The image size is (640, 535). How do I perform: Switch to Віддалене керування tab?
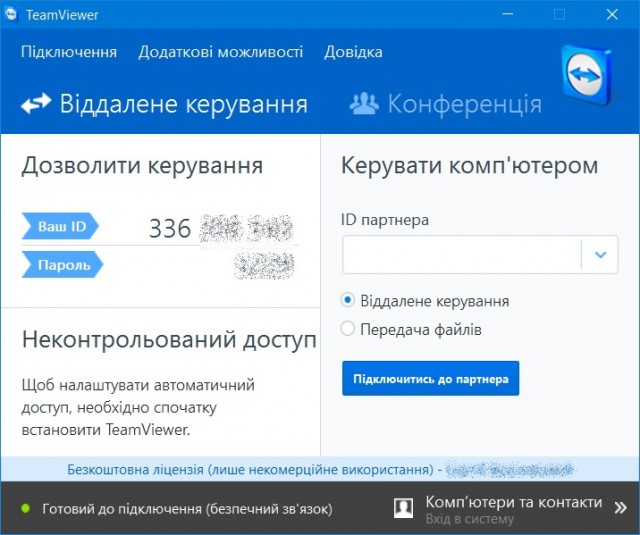click(x=164, y=104)
